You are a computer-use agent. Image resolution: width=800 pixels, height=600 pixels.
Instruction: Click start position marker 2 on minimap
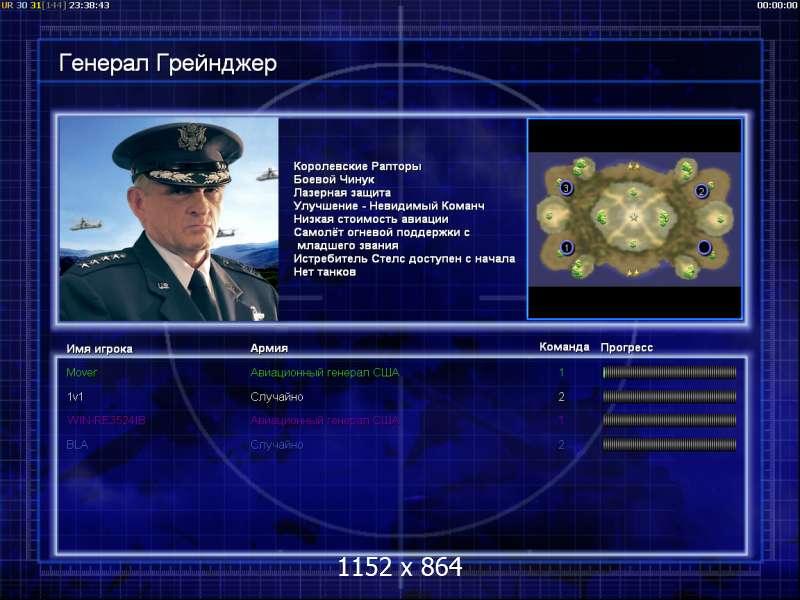click(x=702, y=191)
